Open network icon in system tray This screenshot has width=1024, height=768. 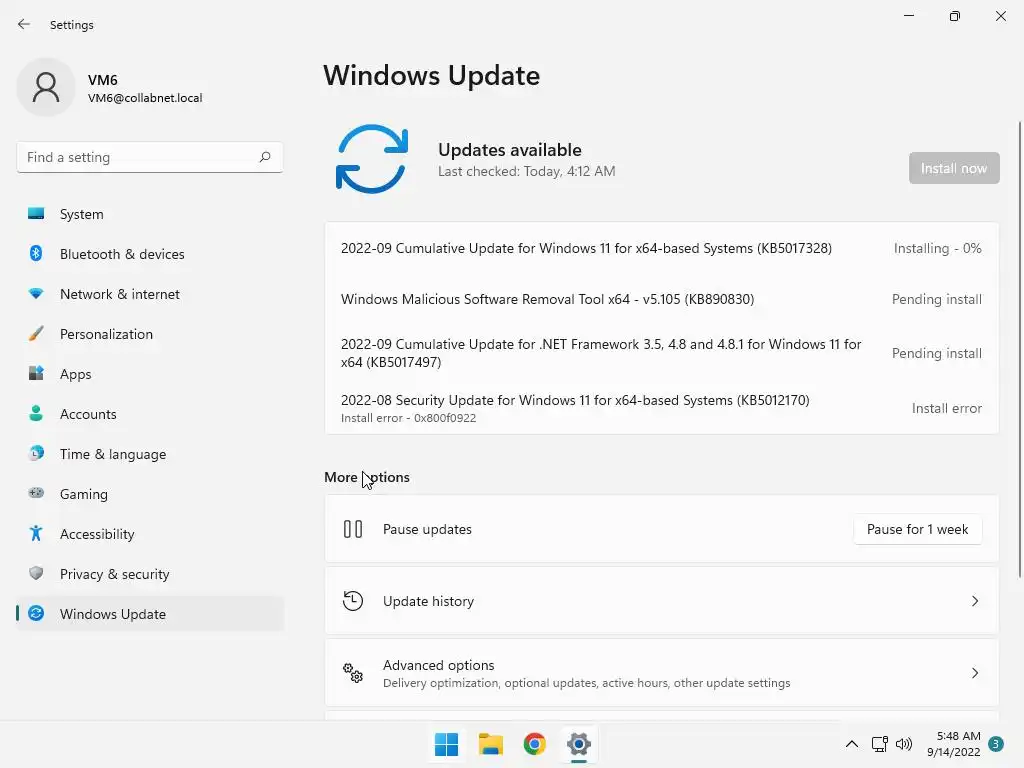coord(879,744)
